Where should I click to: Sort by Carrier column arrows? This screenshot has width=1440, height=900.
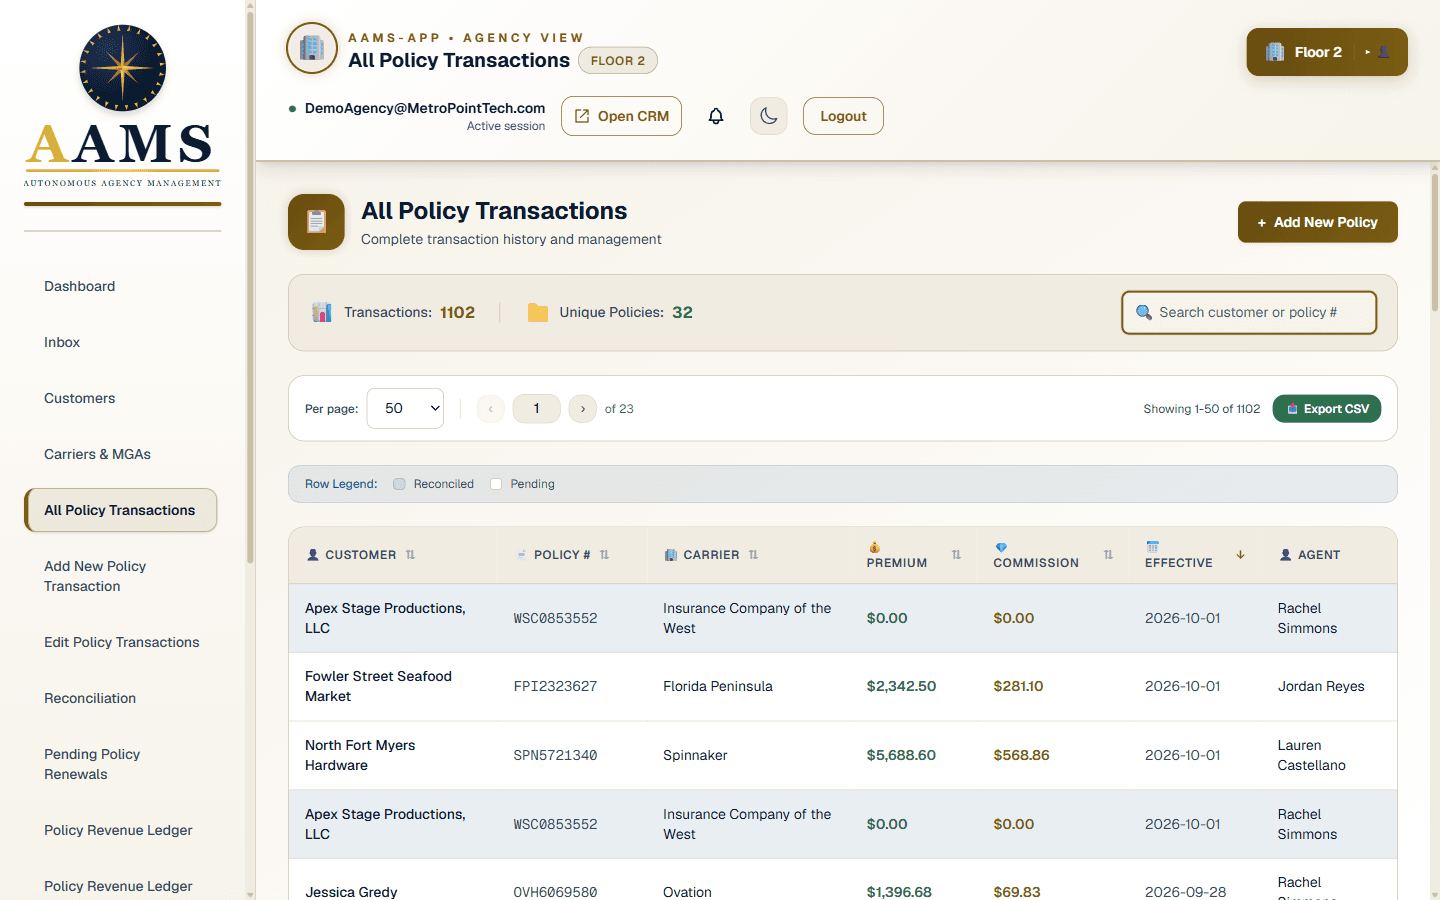[x=753, y=555]
